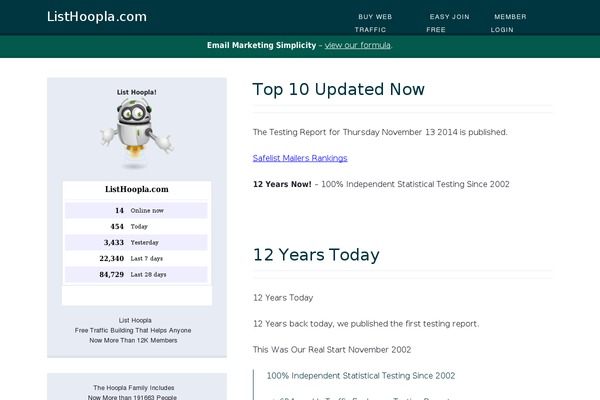Select the 'Yesterday' visitor count row
600x400 pixels.
click(x=137, y=243)
